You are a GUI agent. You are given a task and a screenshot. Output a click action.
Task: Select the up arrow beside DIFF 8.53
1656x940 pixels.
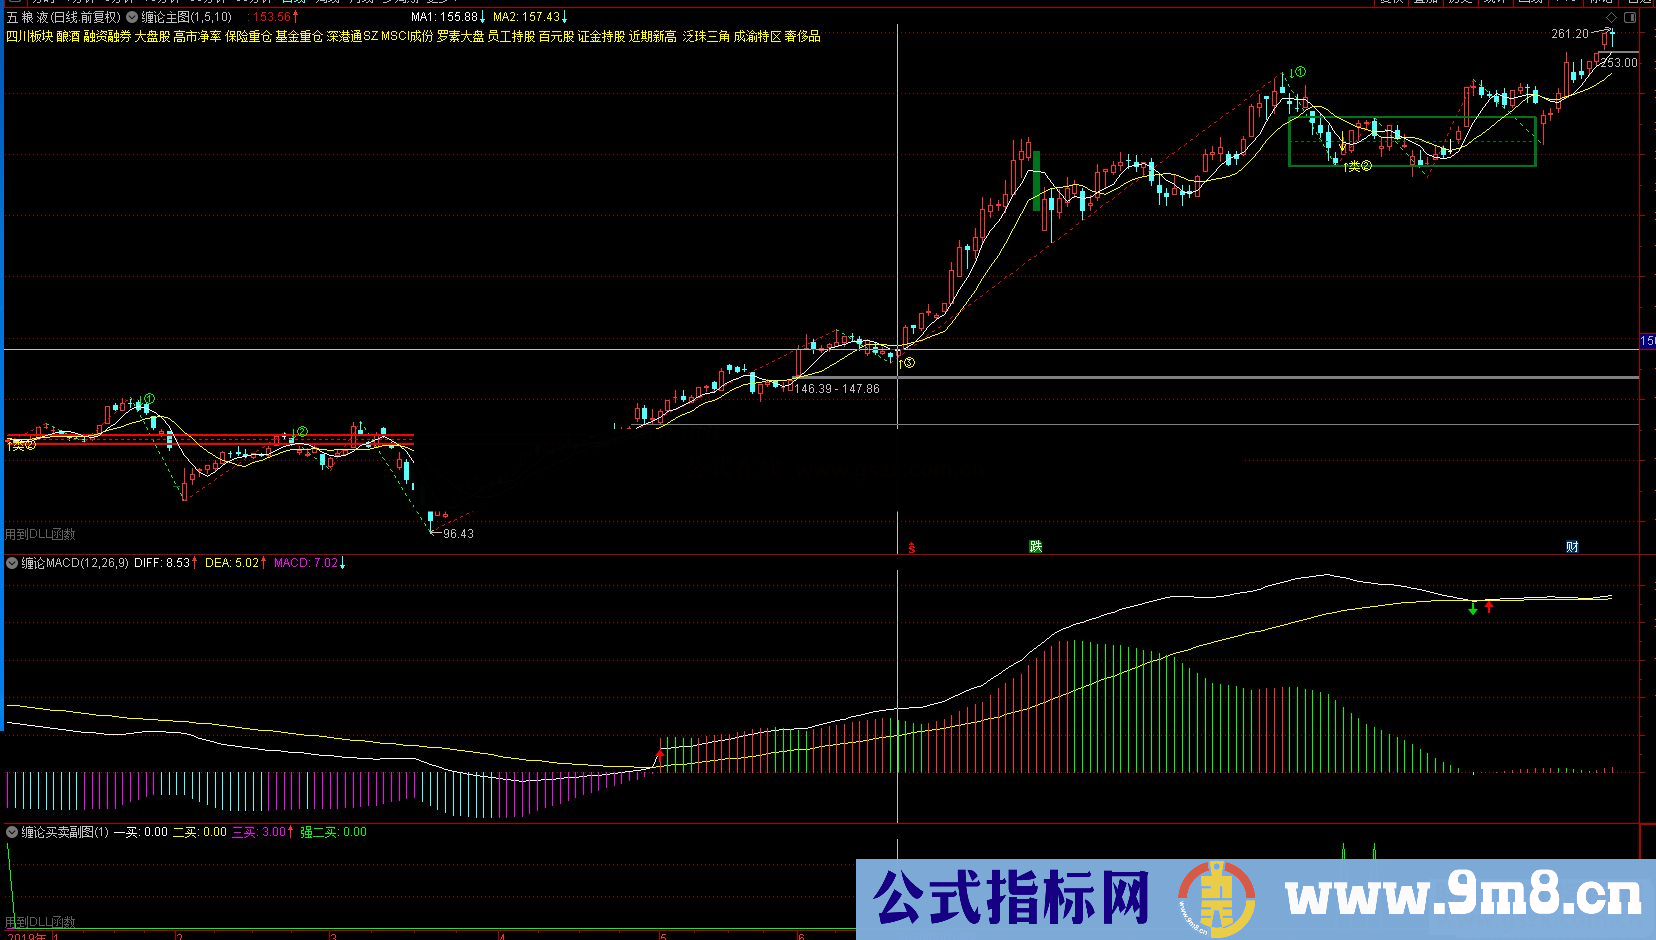click(x=195, y=562)
